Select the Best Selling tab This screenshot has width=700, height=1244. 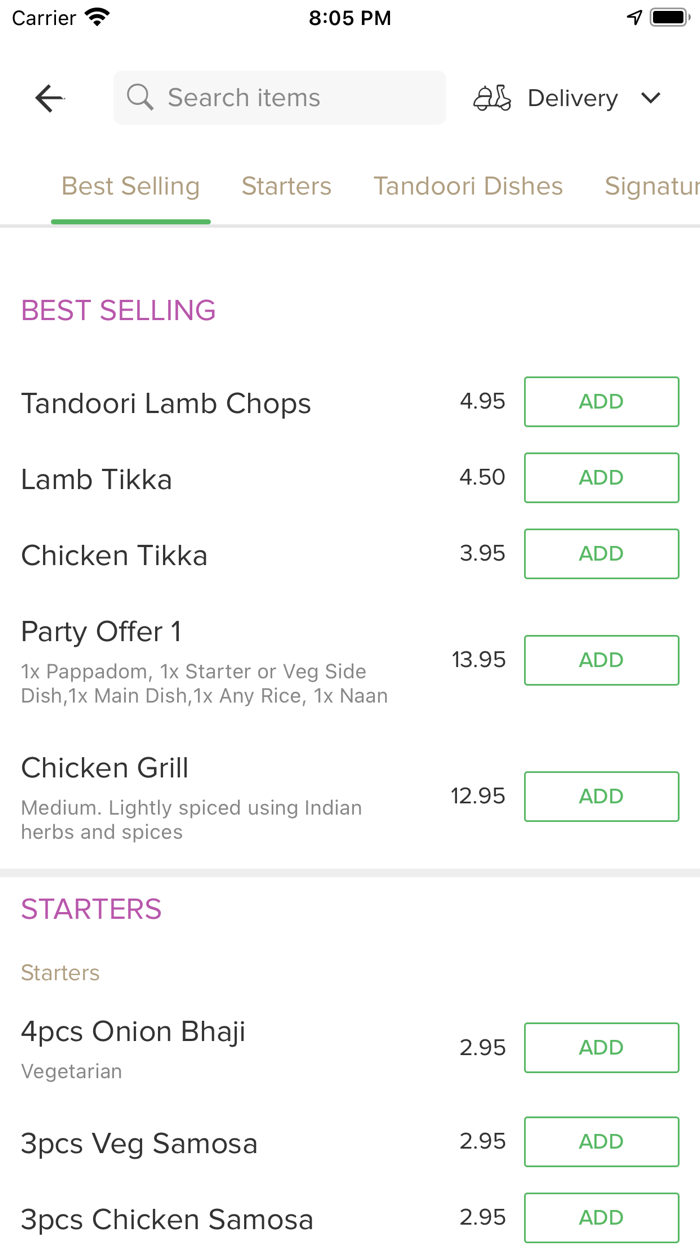[131, 186]
